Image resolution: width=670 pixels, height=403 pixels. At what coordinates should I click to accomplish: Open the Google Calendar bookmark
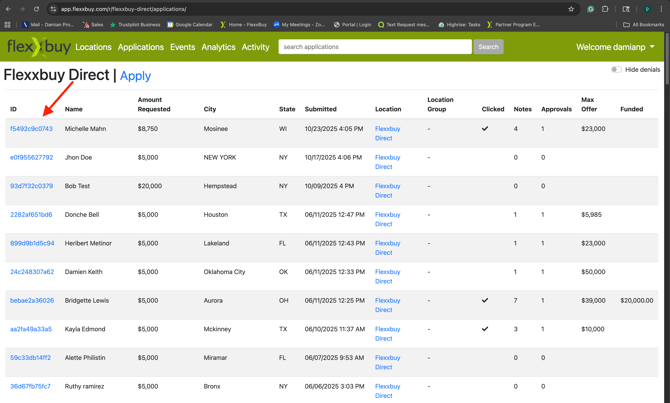coord(189,24)
